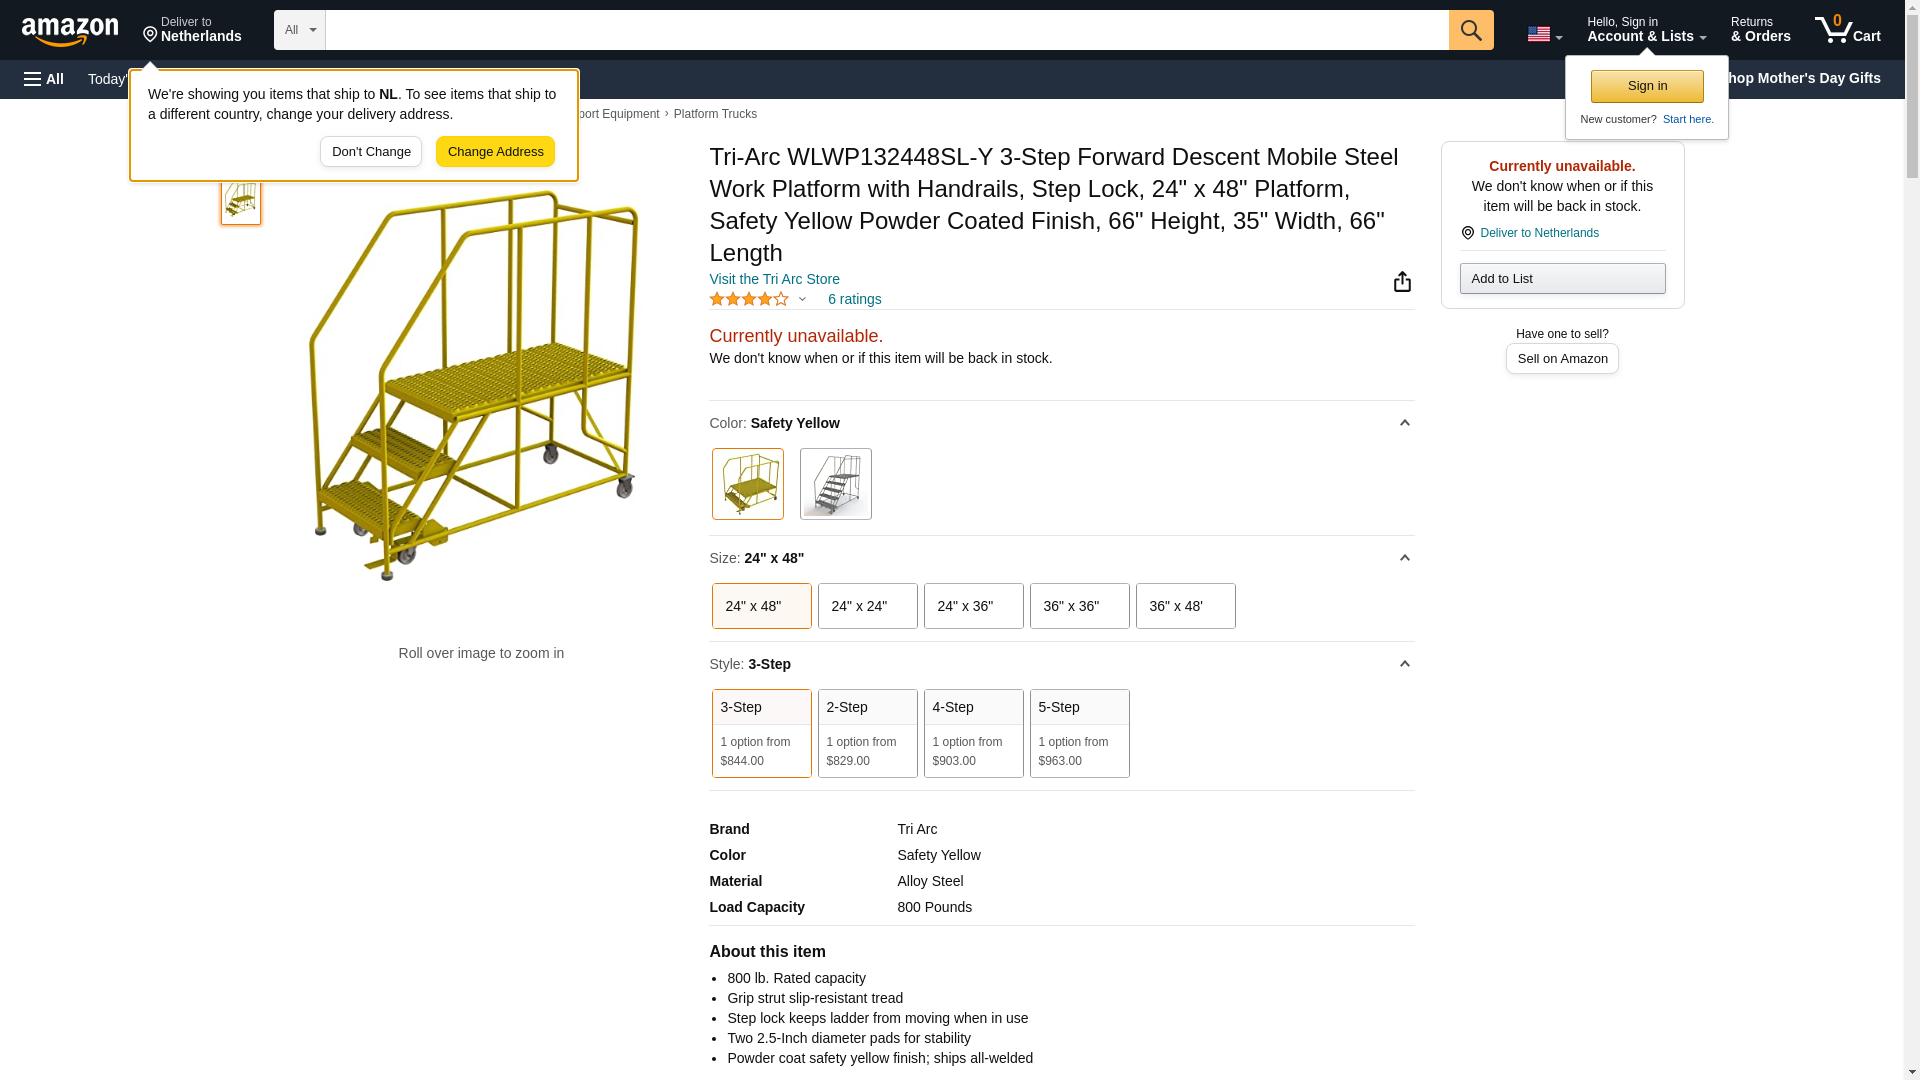
Task: Select the 36" x 36" size option
Action: coord(1079,606)
